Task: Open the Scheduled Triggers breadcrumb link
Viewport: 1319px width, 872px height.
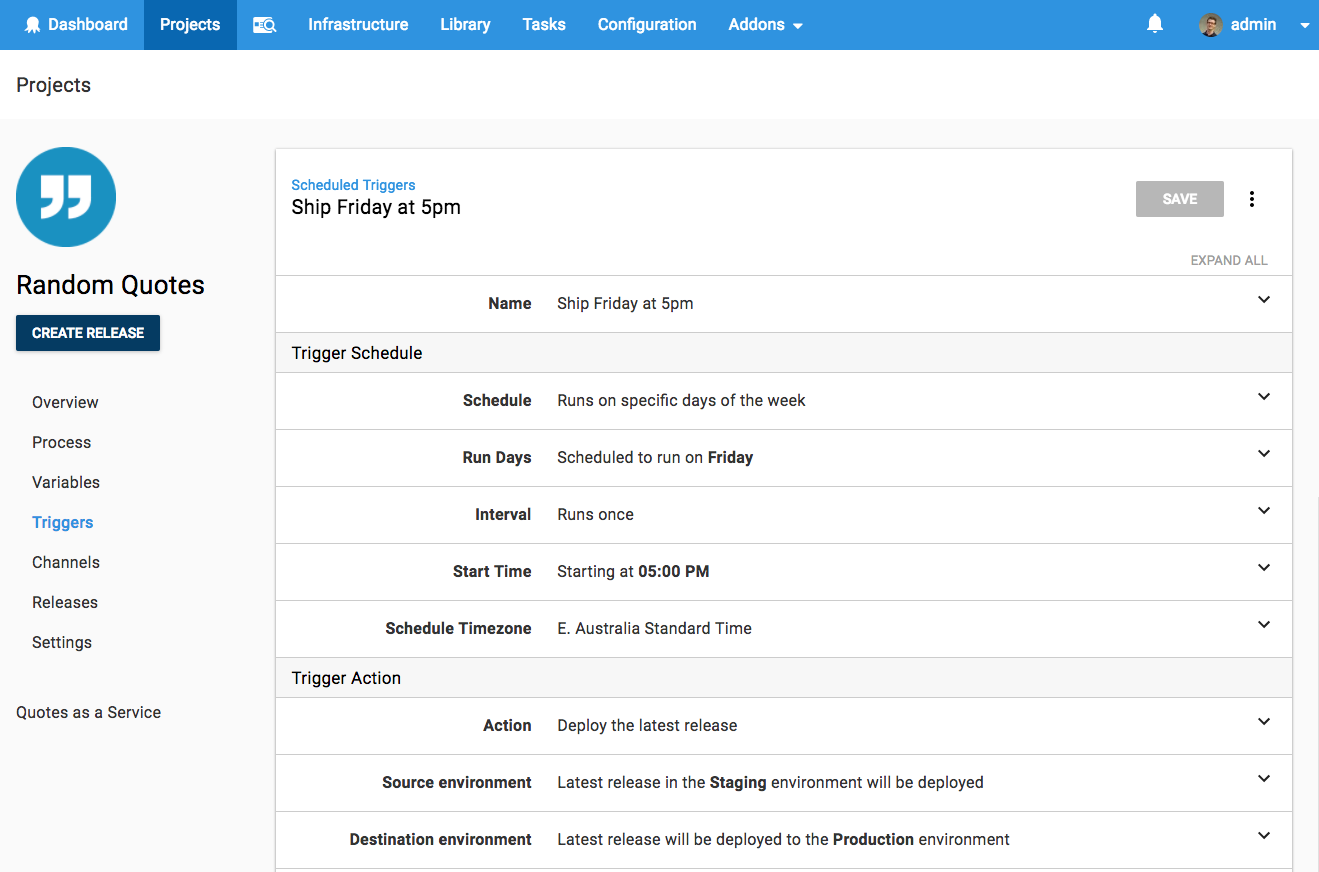Action: point(353,184)
